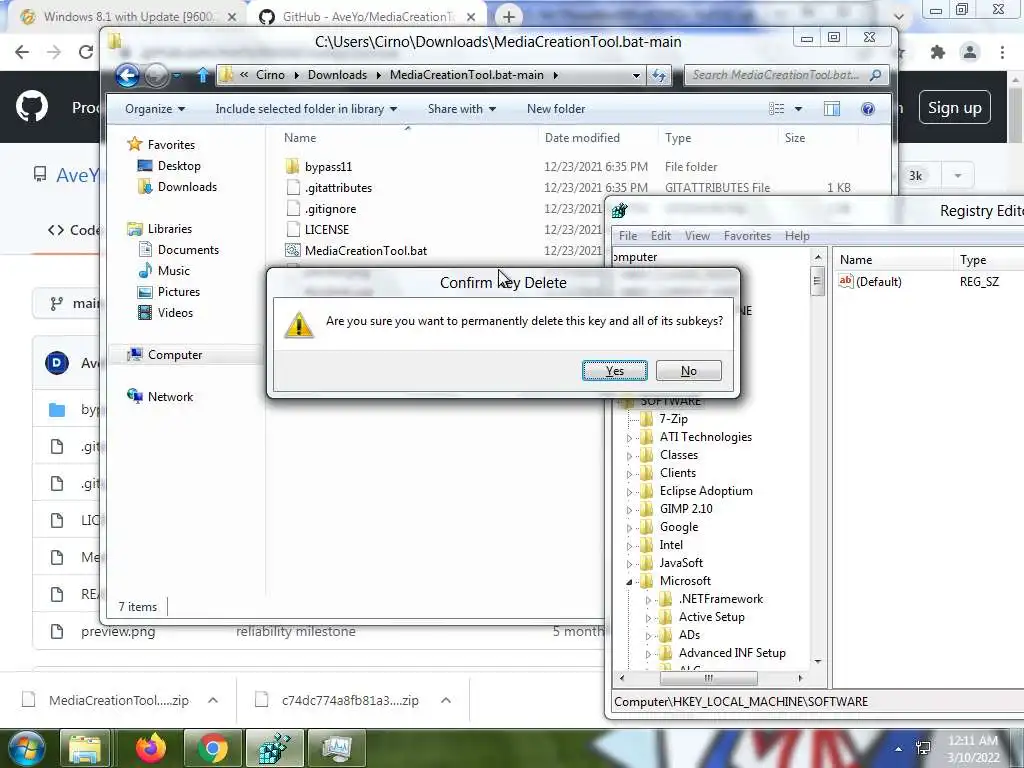
Task: Click New folder in Explorer toolbar
Action: click(x=556, y=109)
